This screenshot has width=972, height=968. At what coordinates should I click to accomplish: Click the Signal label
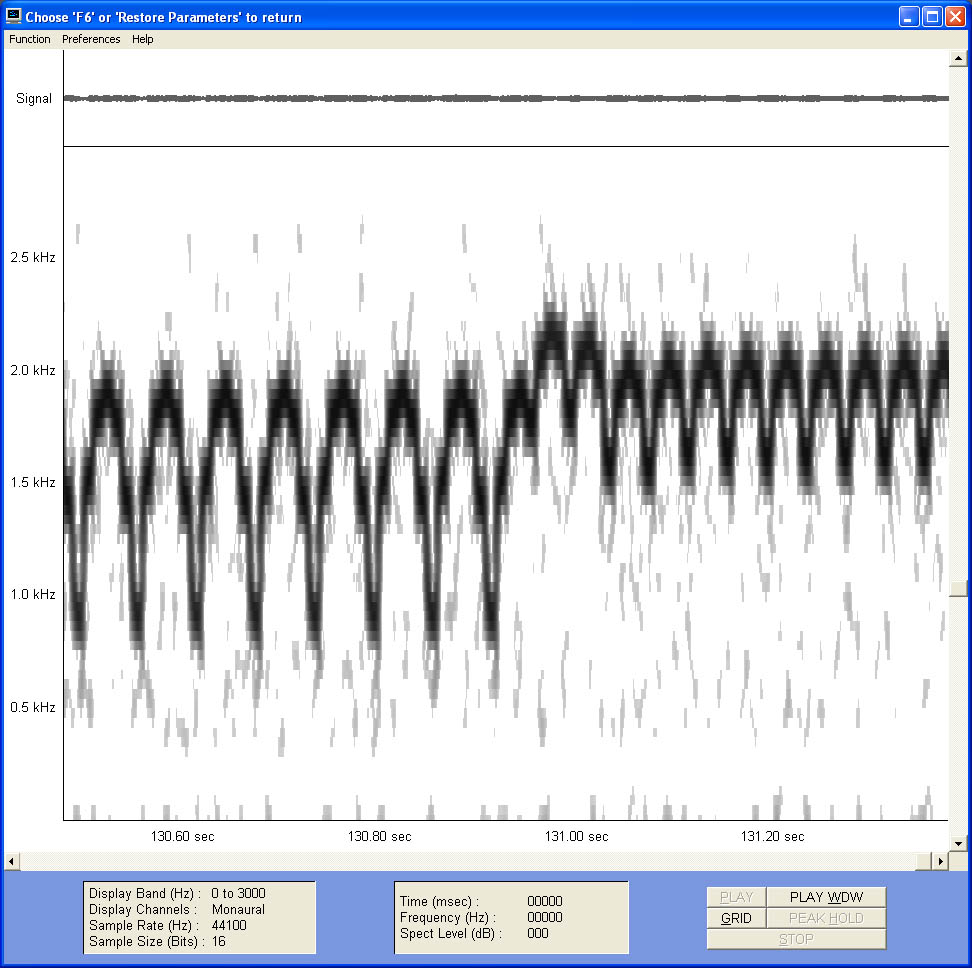click(x=34, y=99)
